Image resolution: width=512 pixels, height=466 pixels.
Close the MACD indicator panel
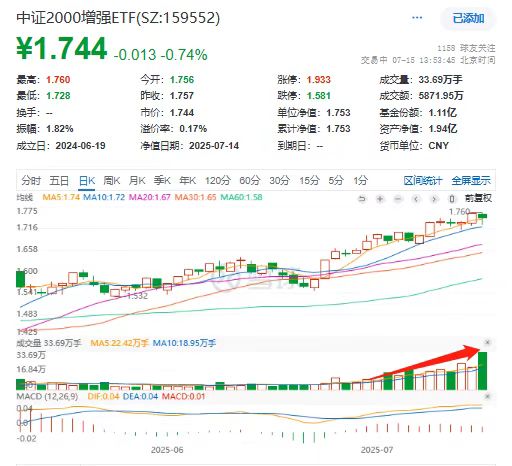tap(487, 396)
